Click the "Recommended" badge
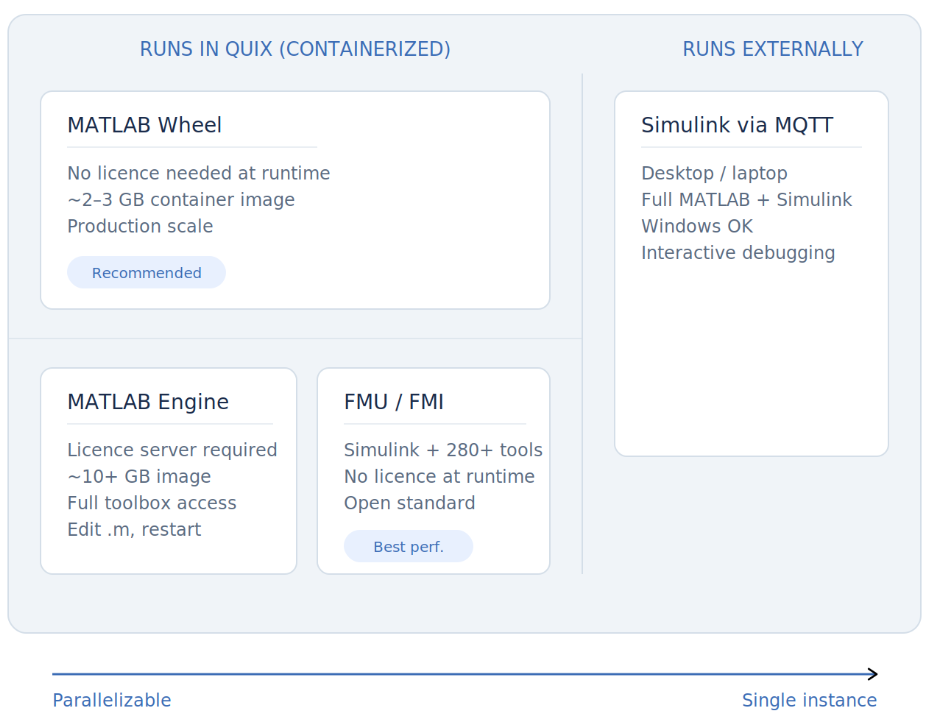The width and height of the screenshot is (938, 721). pos(147,273)
